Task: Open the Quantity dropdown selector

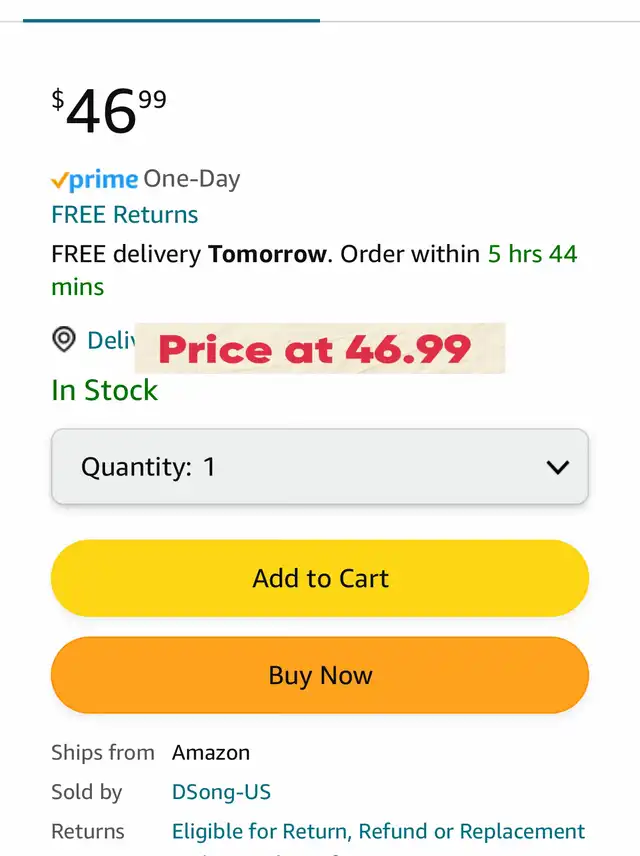Action: [320, 467]
